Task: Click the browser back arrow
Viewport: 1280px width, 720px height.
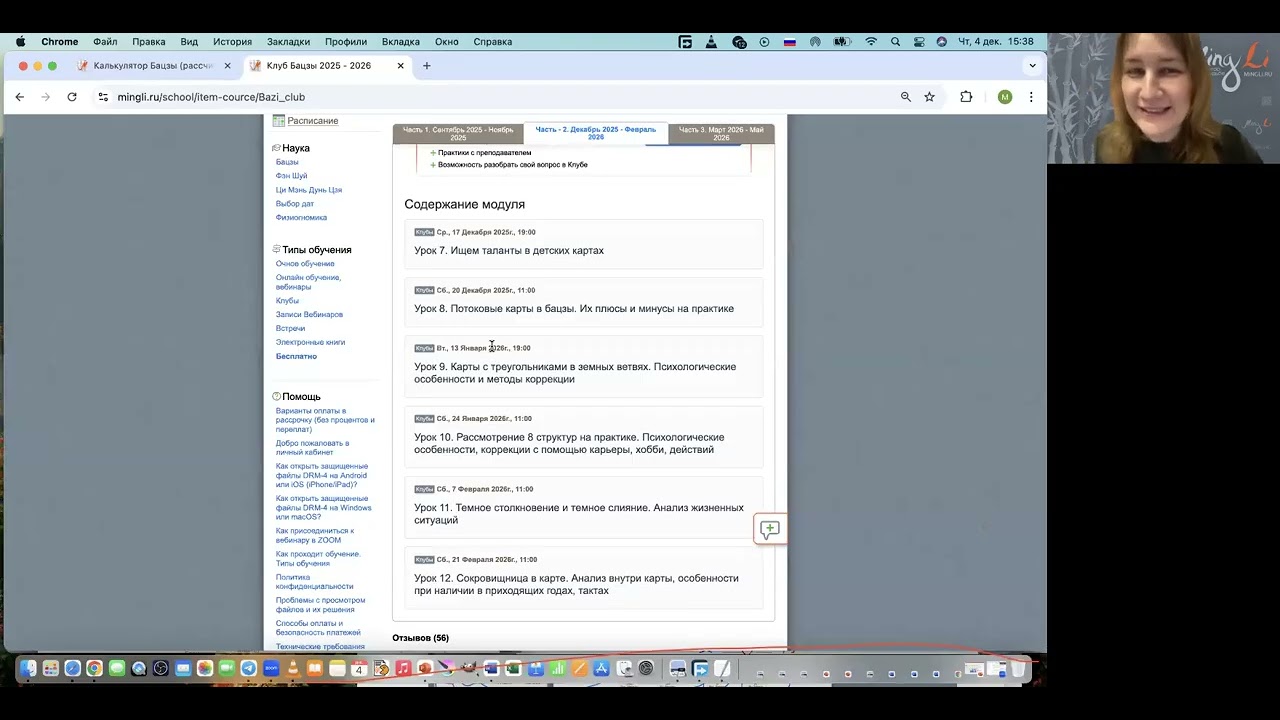Action: (19, 97)
